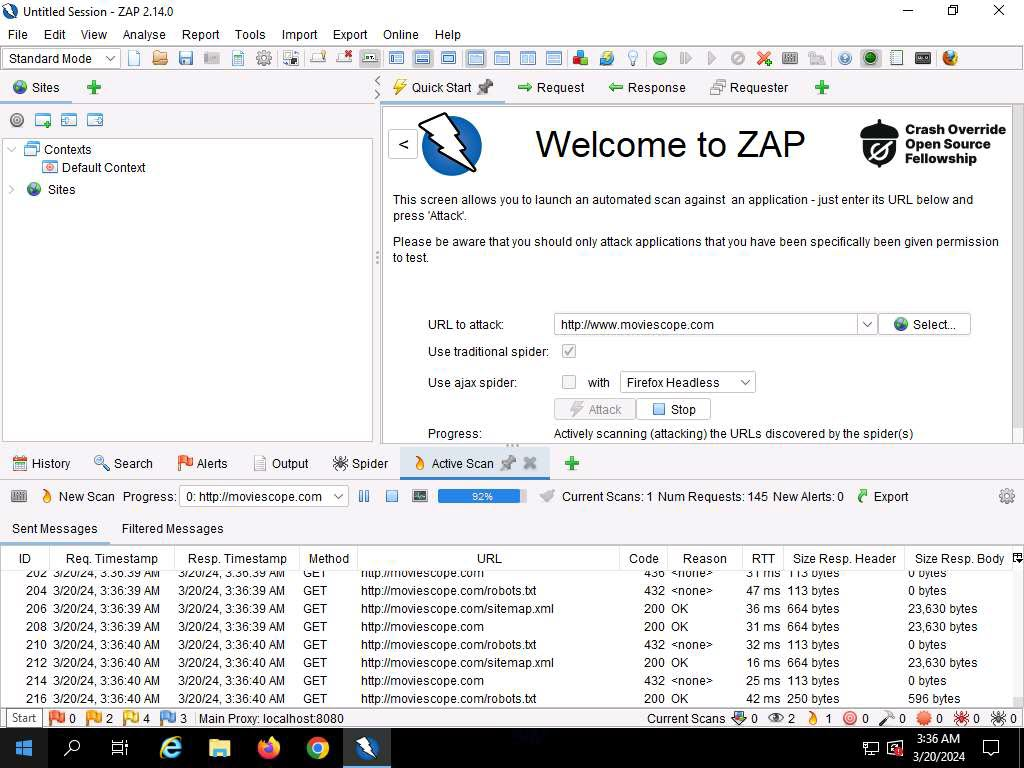
Task: Pause the active scan
Action: click(x=364, y=496)
